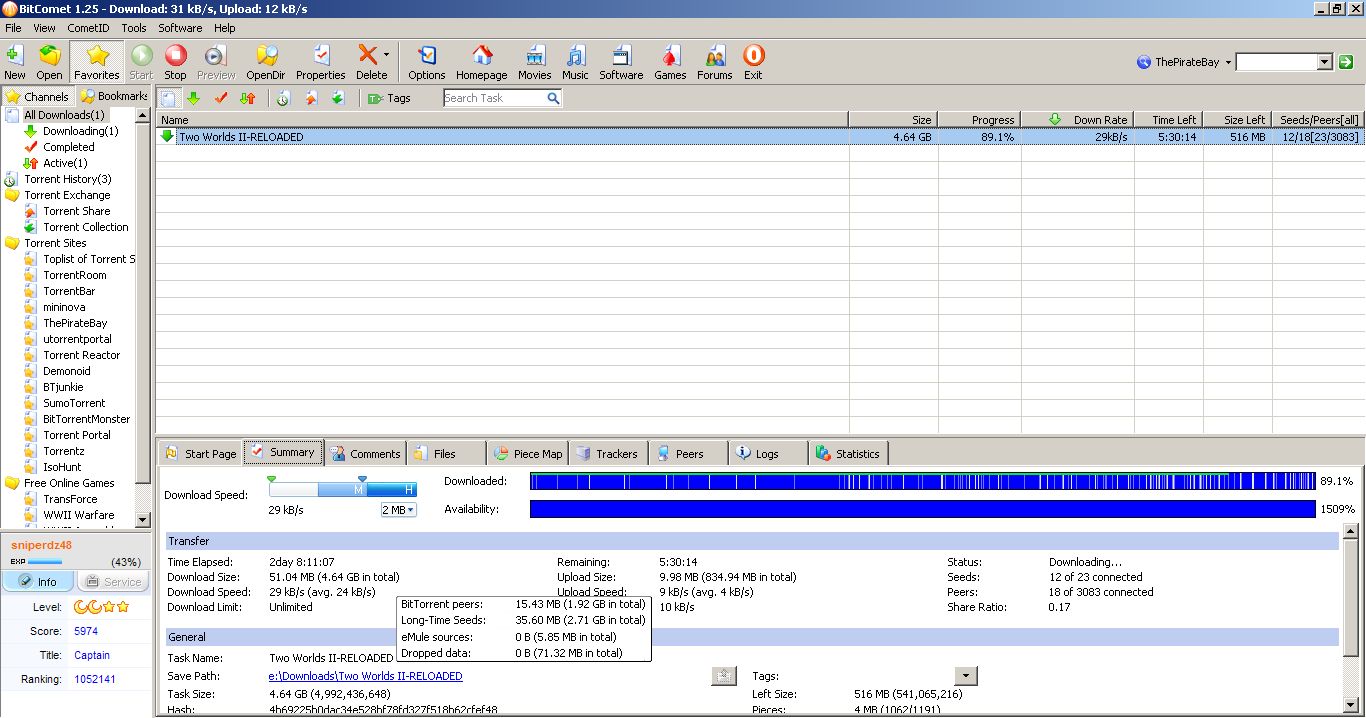
Task: Click sidebar tree scrollbar down arrow
Action: point(143,520)
